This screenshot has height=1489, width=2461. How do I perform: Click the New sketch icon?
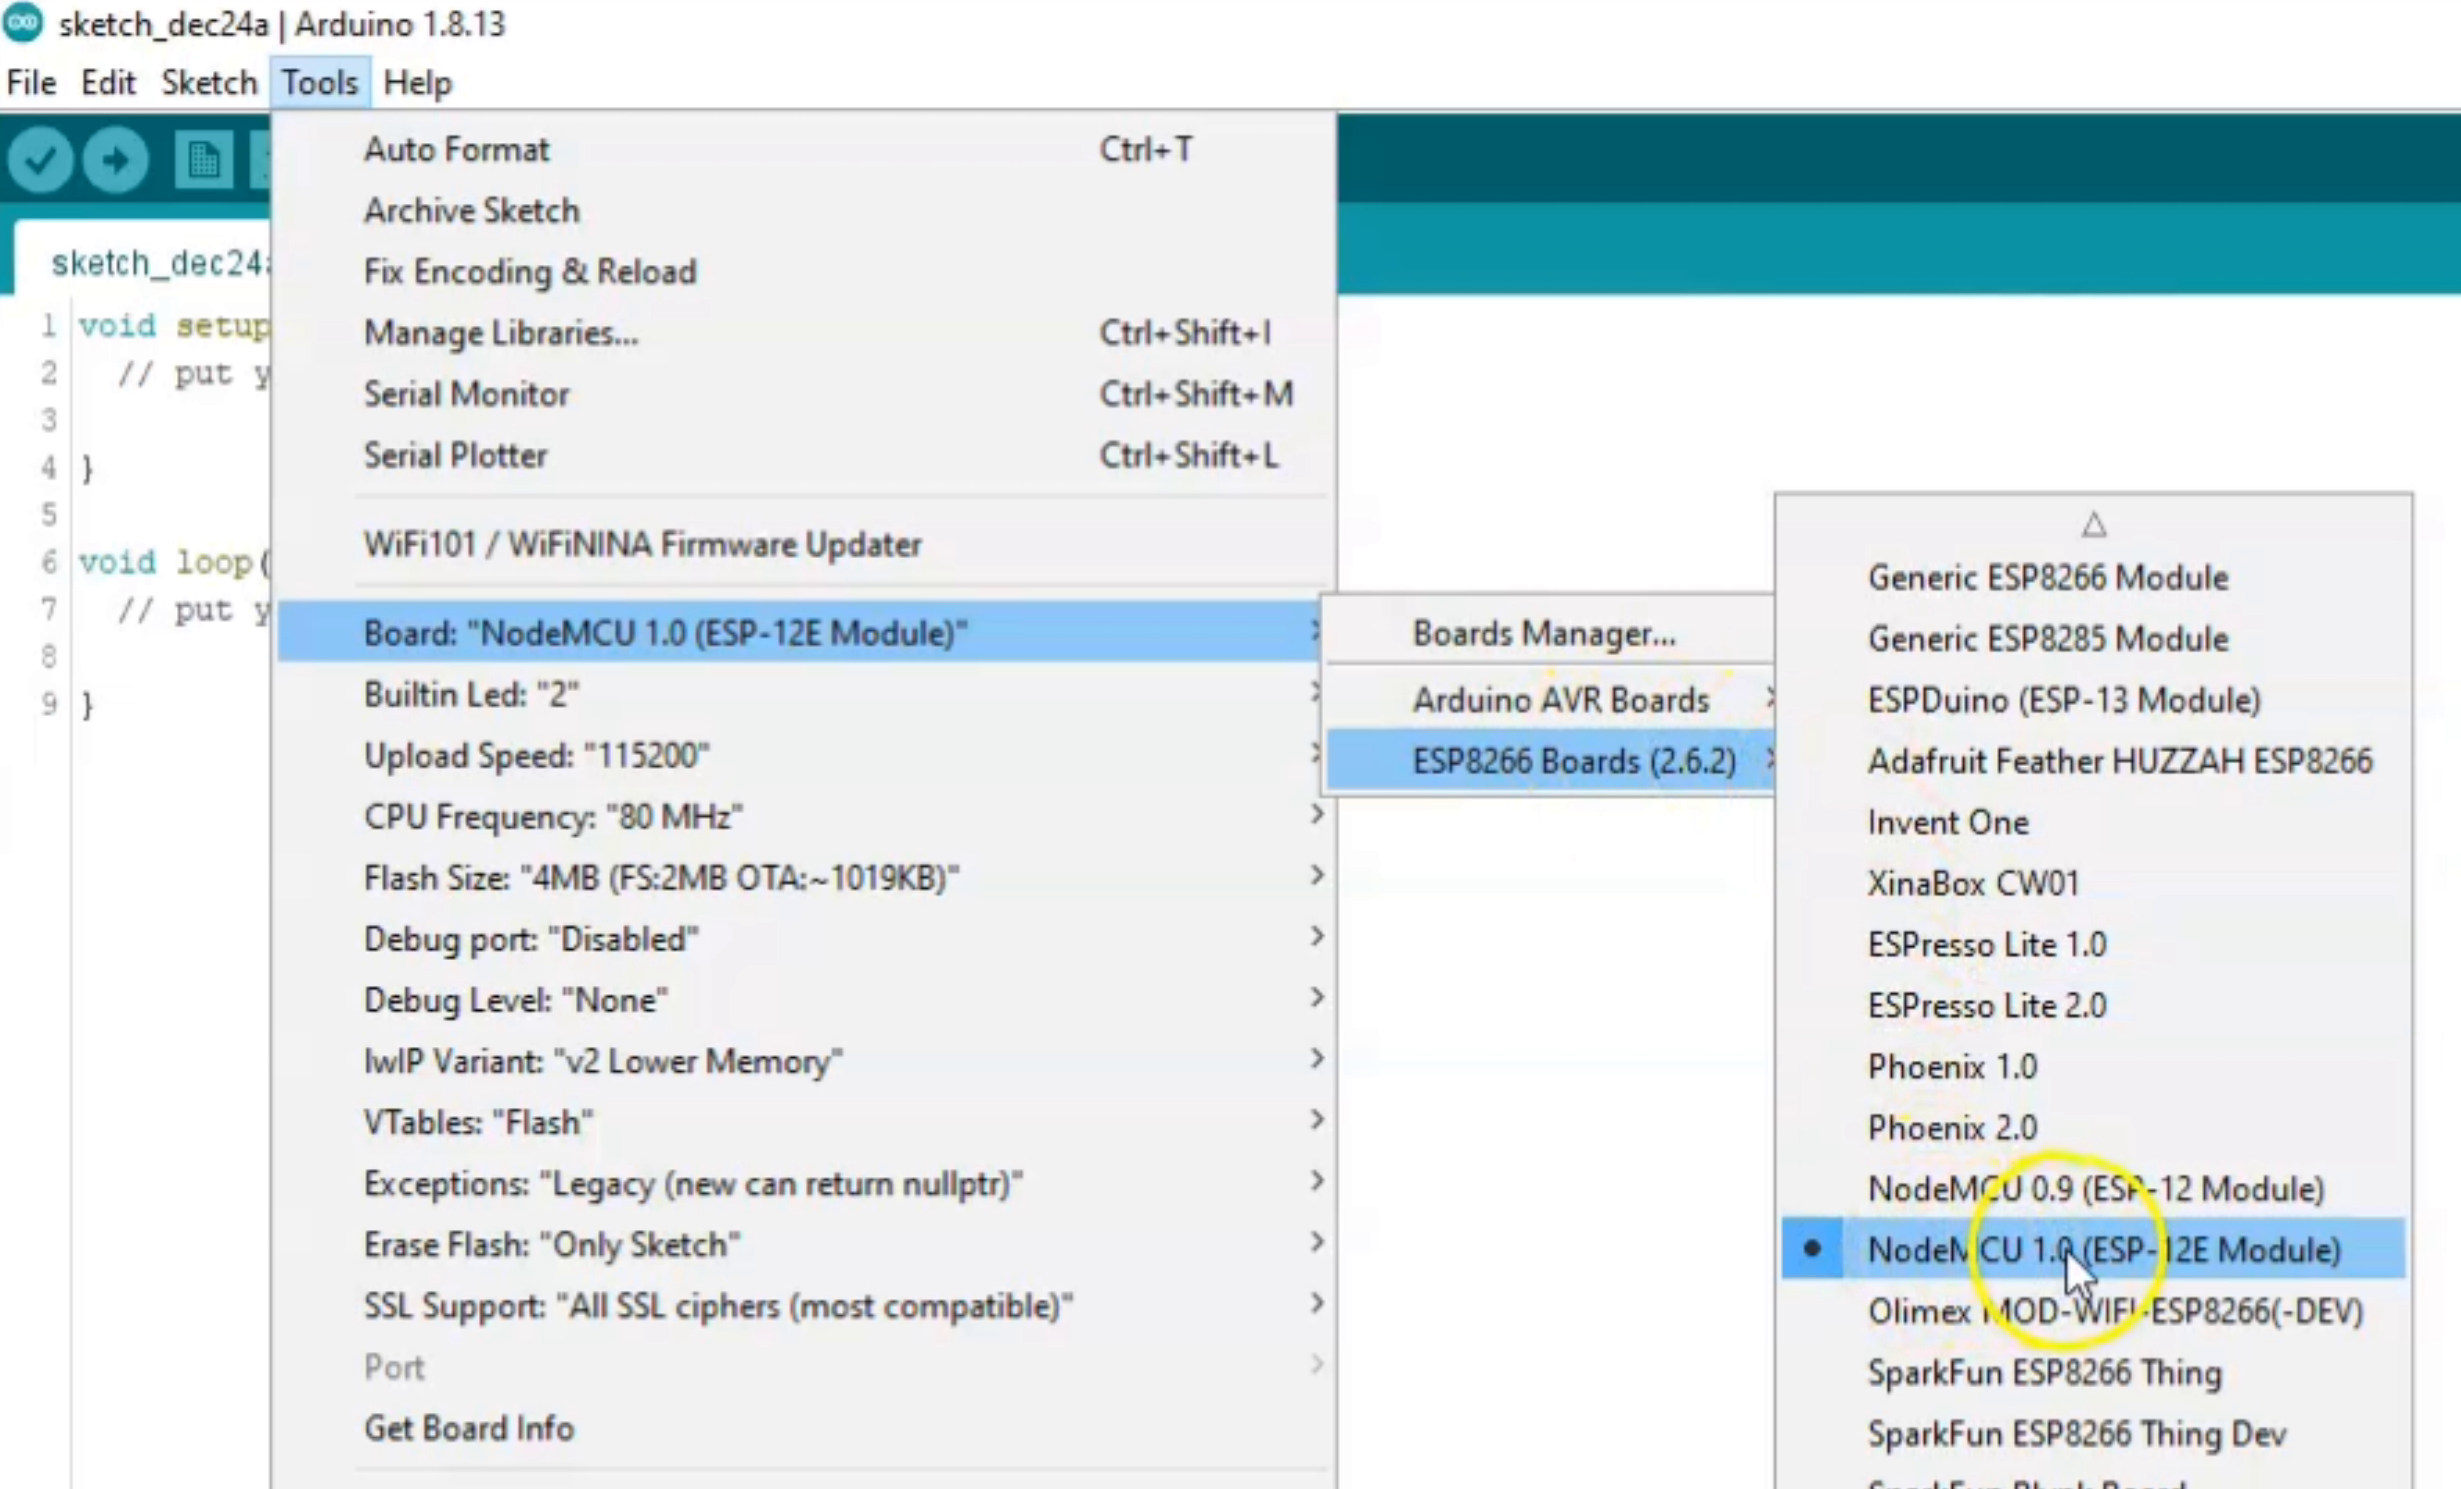pos(203,160)
